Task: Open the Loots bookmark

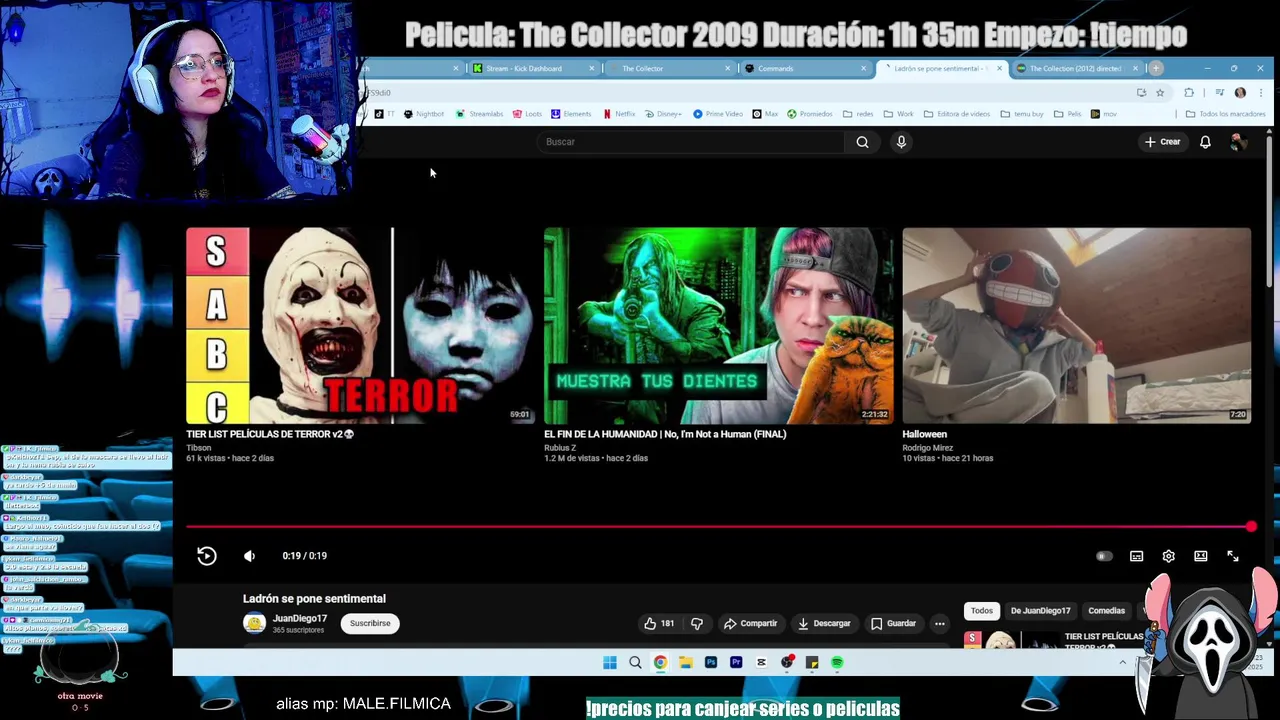Action: click(527, 114)
